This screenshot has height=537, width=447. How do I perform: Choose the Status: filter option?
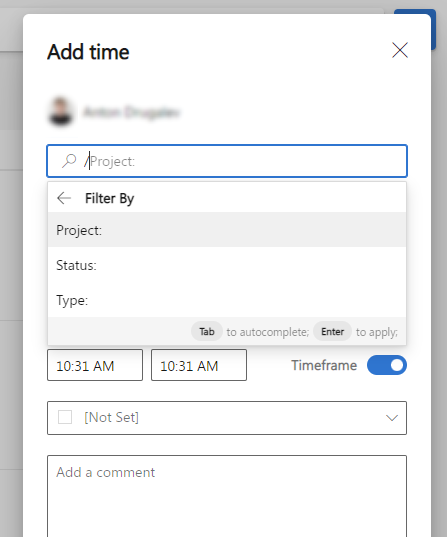coord(227,265)
